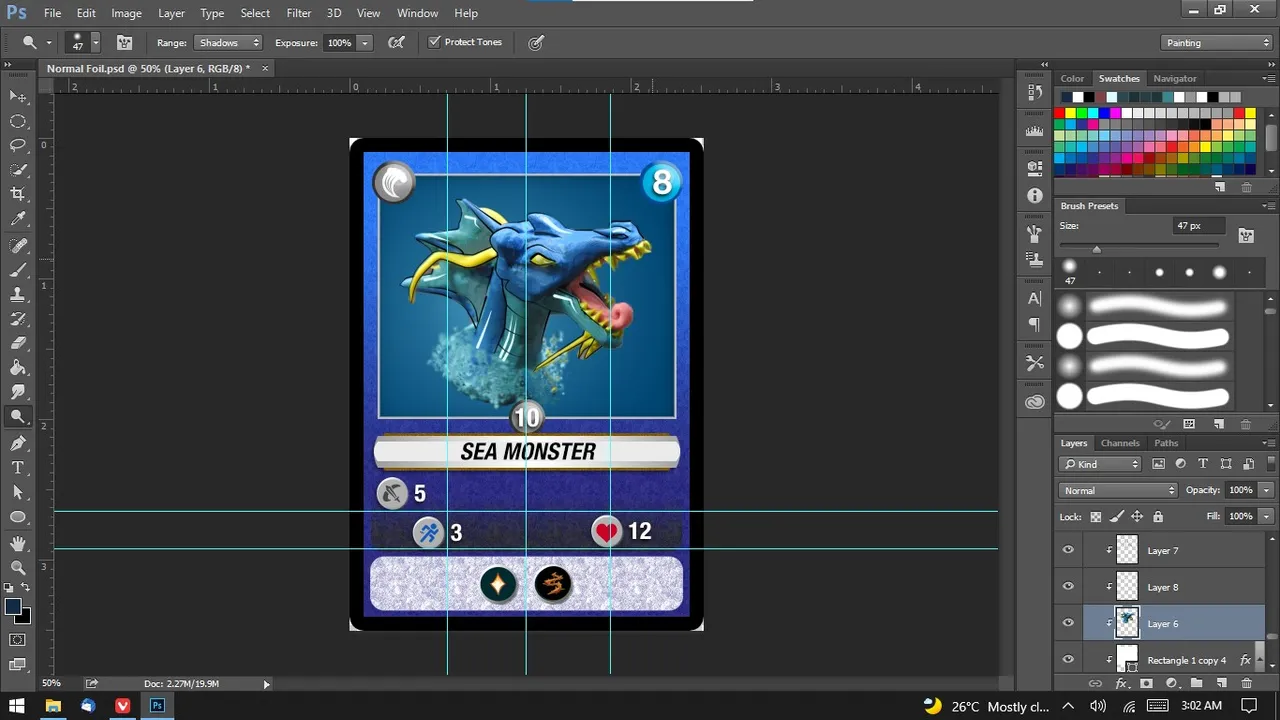This screenshot has height=720, width=1280.
Task: Switch to the Paths tab
Action: point(1166,443)
